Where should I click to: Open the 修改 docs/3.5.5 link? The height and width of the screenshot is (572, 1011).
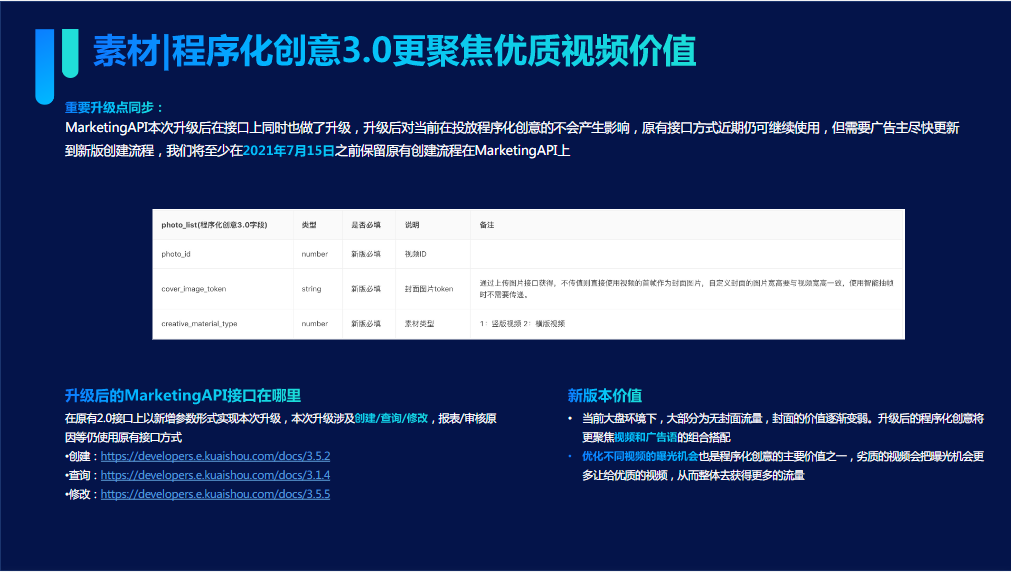tap(215, 494)
